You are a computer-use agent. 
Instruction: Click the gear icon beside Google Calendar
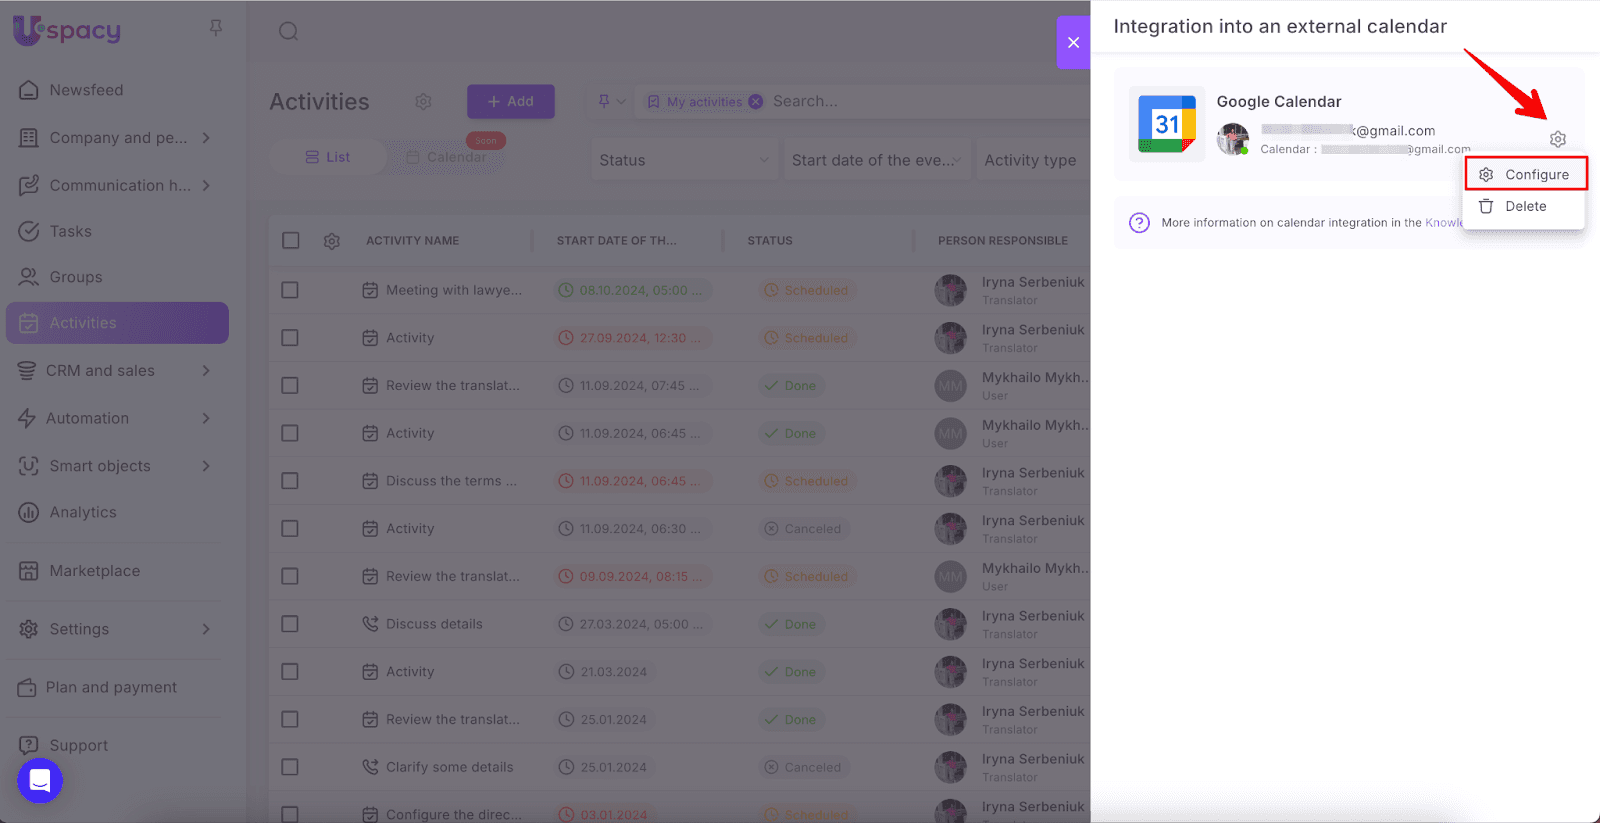pos(1557,139)
